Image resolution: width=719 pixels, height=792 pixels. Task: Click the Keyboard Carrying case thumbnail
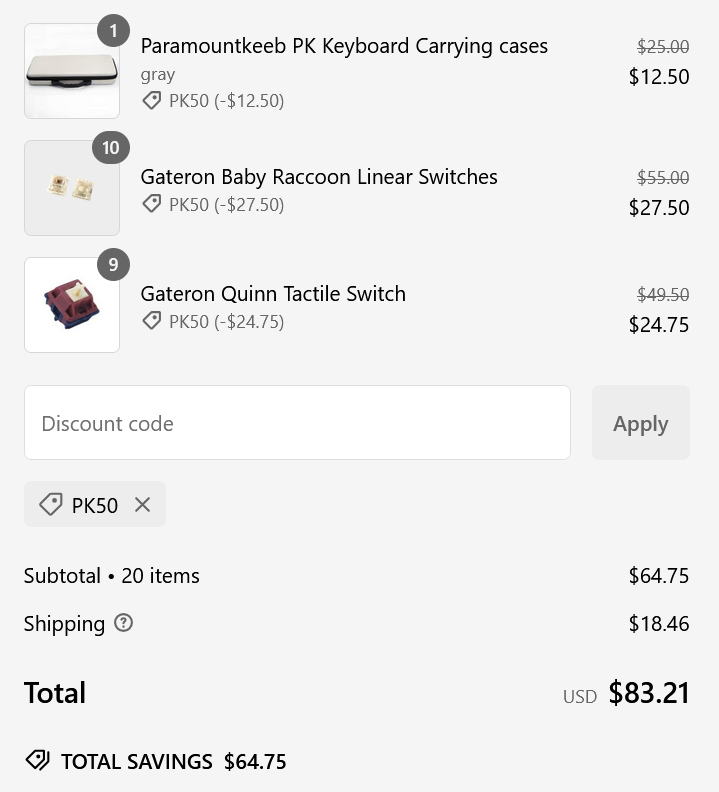72,71
